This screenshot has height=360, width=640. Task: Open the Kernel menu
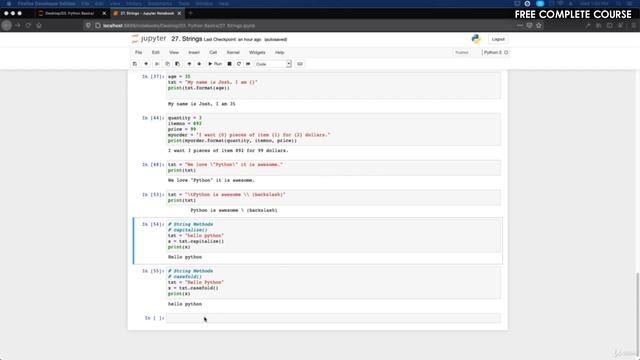pos(233,53)
